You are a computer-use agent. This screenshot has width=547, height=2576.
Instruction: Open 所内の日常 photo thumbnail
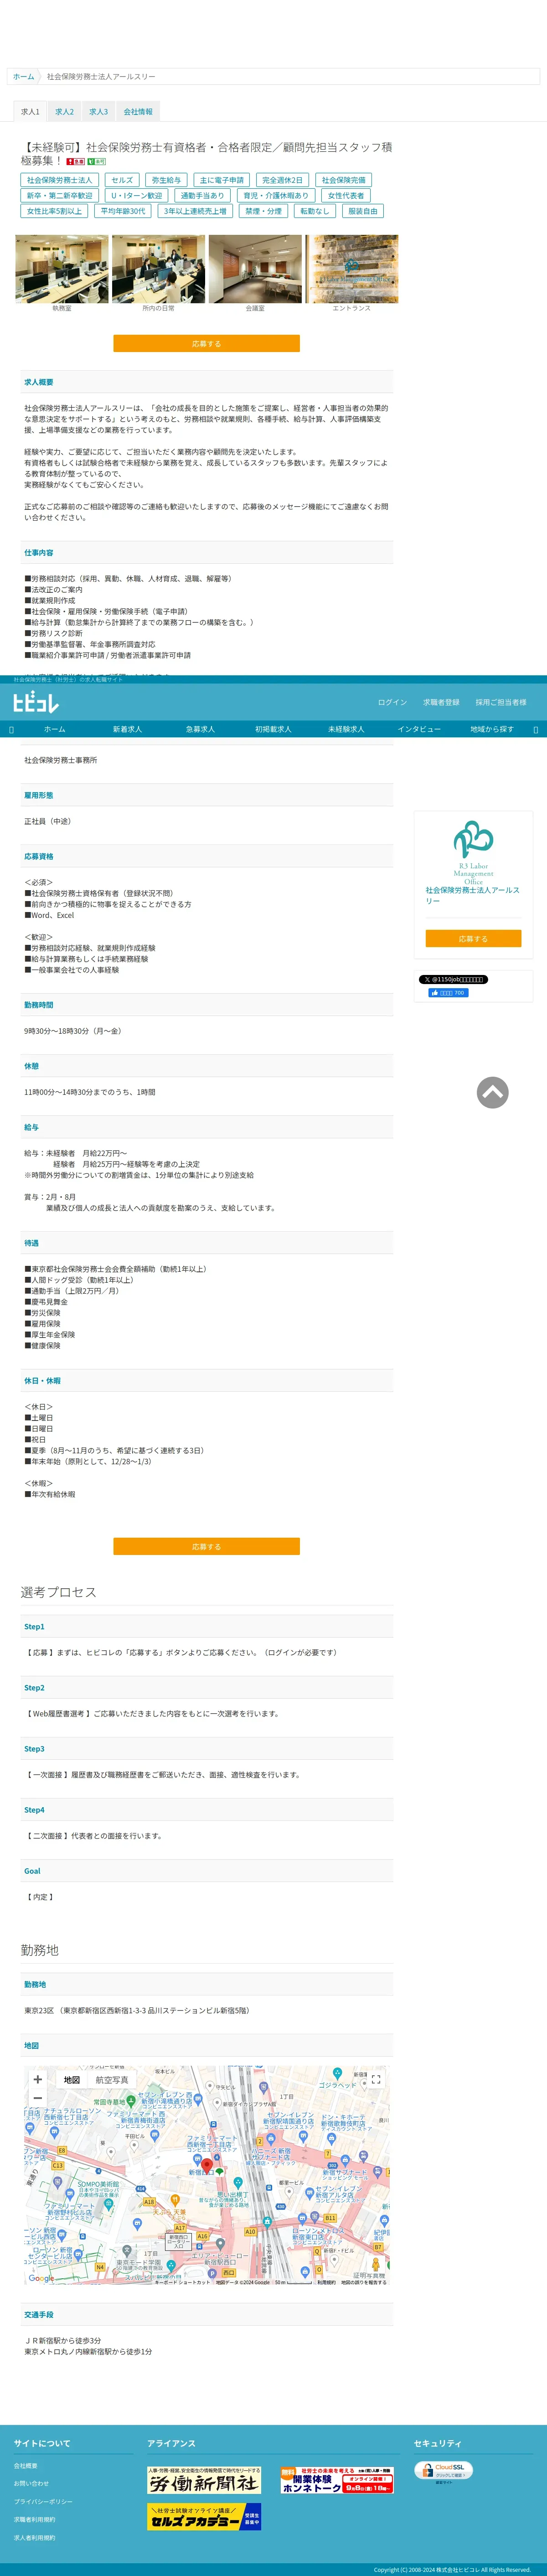(x=158, y=269)
